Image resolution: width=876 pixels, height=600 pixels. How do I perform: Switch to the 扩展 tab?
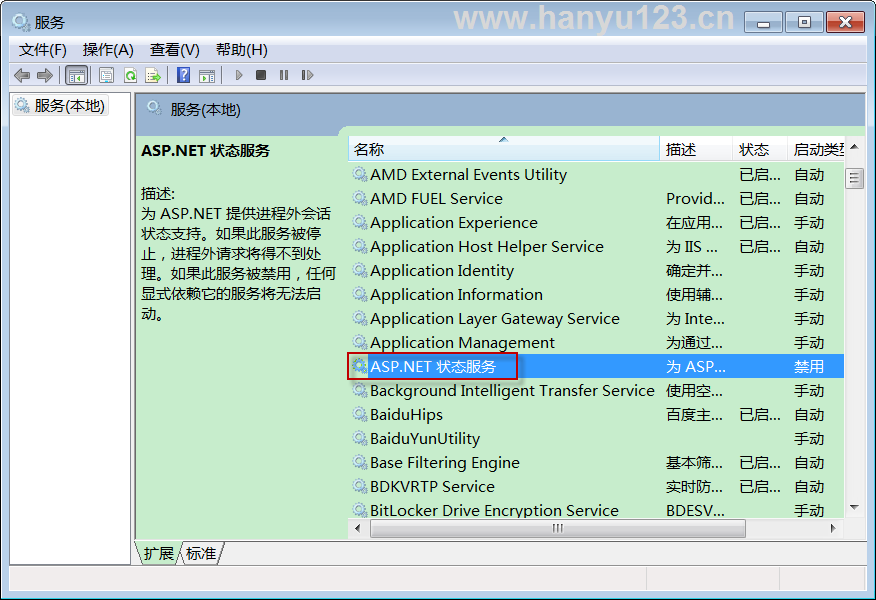coord(159,553)
